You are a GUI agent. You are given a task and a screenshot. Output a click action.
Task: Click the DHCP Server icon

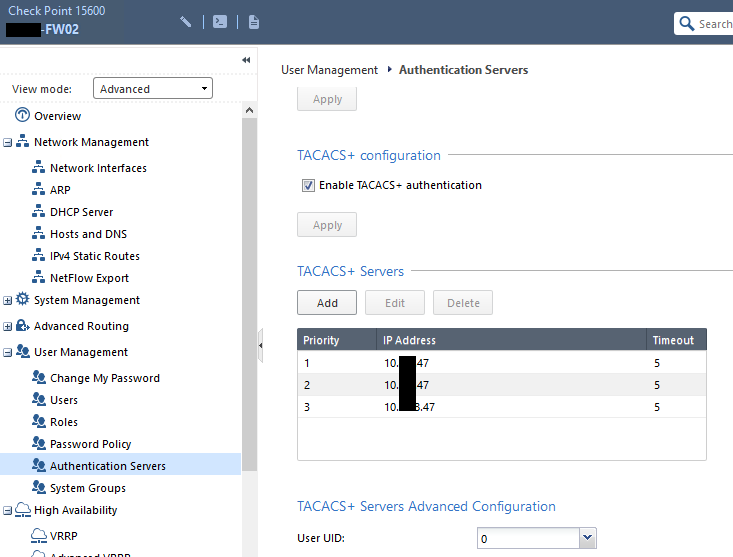38,211
